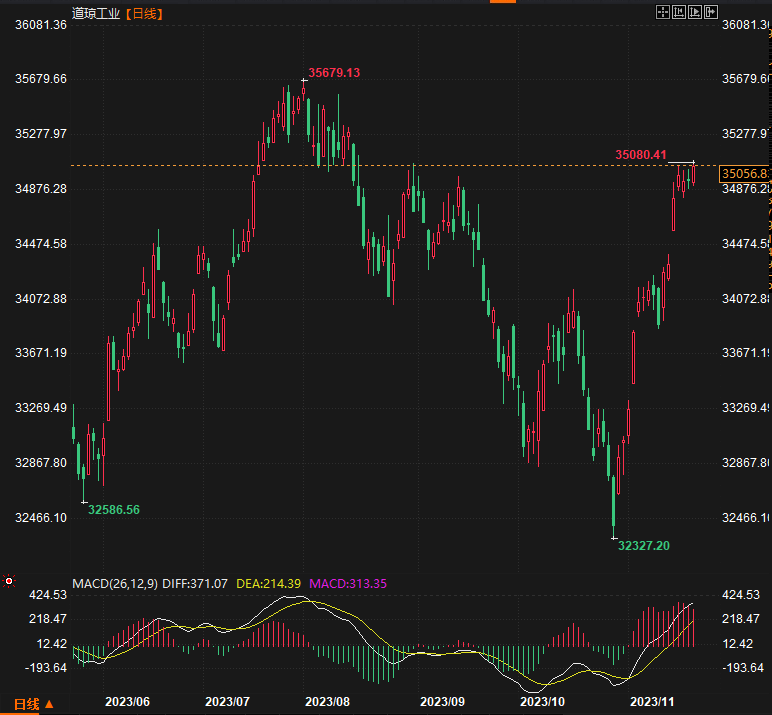The width and height of the screenshot is (772, 715).
Task: Click the jump-to-start chart icon
Action: click(x=679, y=13)
